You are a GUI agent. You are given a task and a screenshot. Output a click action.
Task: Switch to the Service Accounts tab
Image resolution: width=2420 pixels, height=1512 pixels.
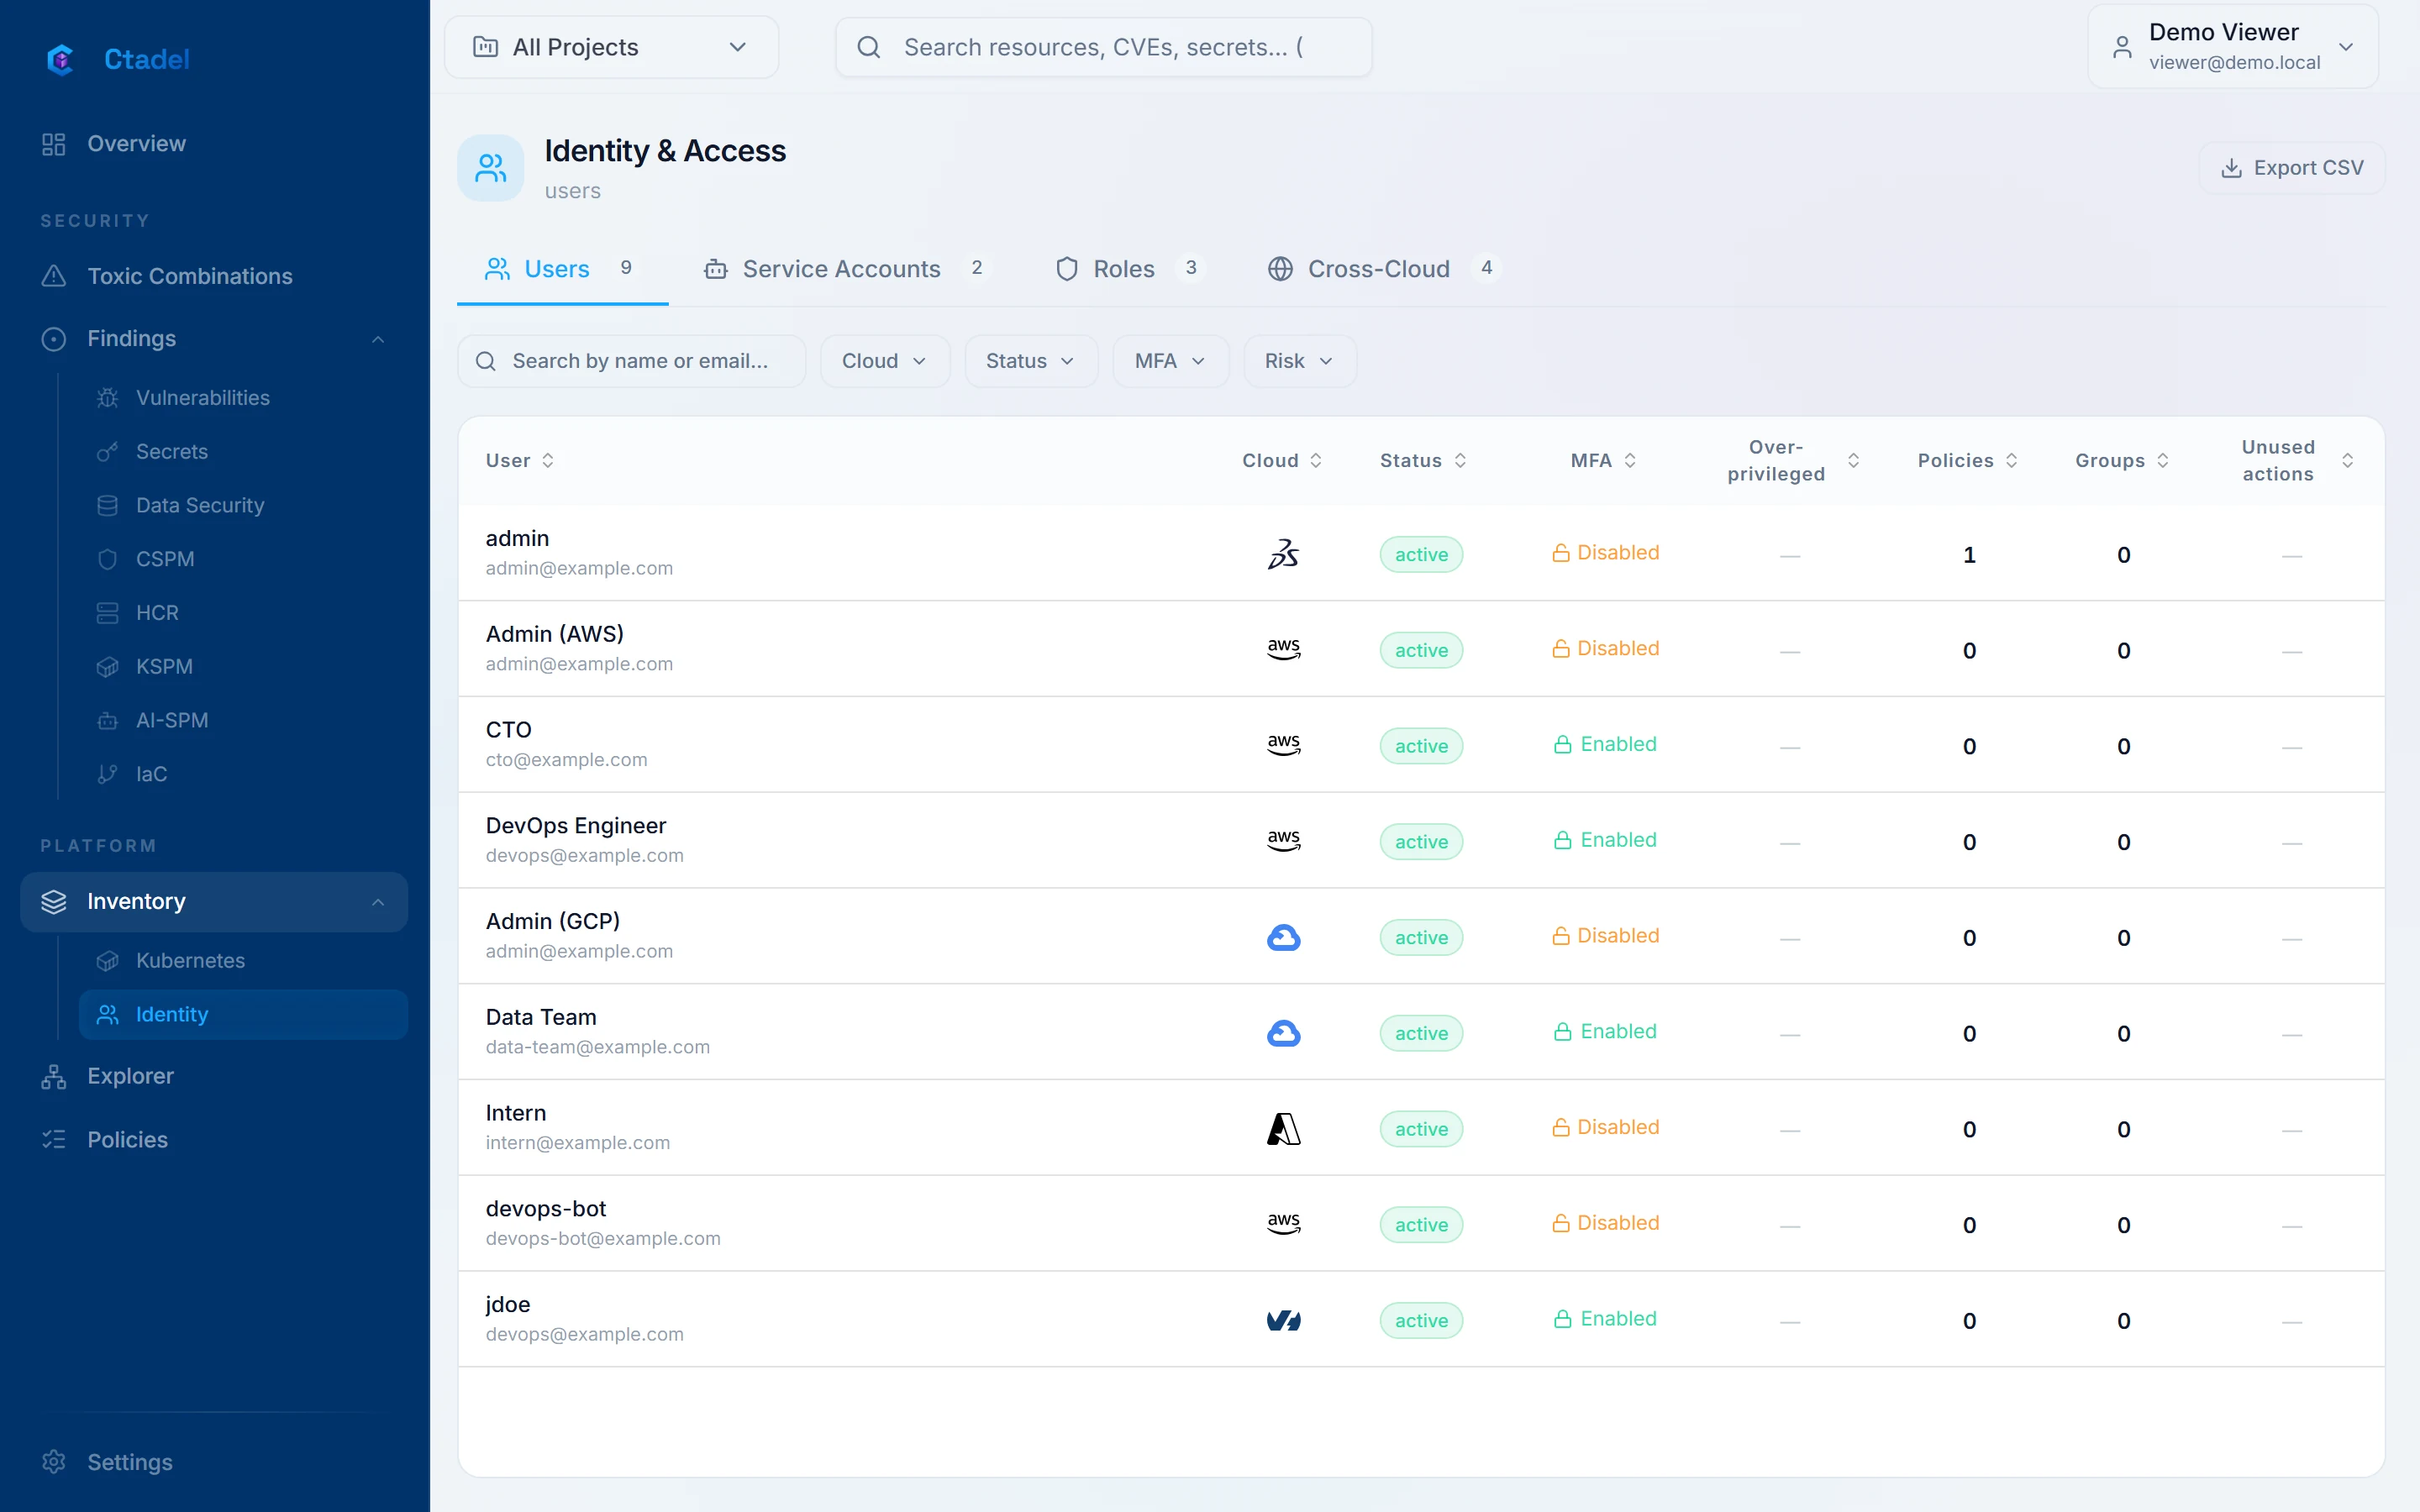(x=848, y=269)
